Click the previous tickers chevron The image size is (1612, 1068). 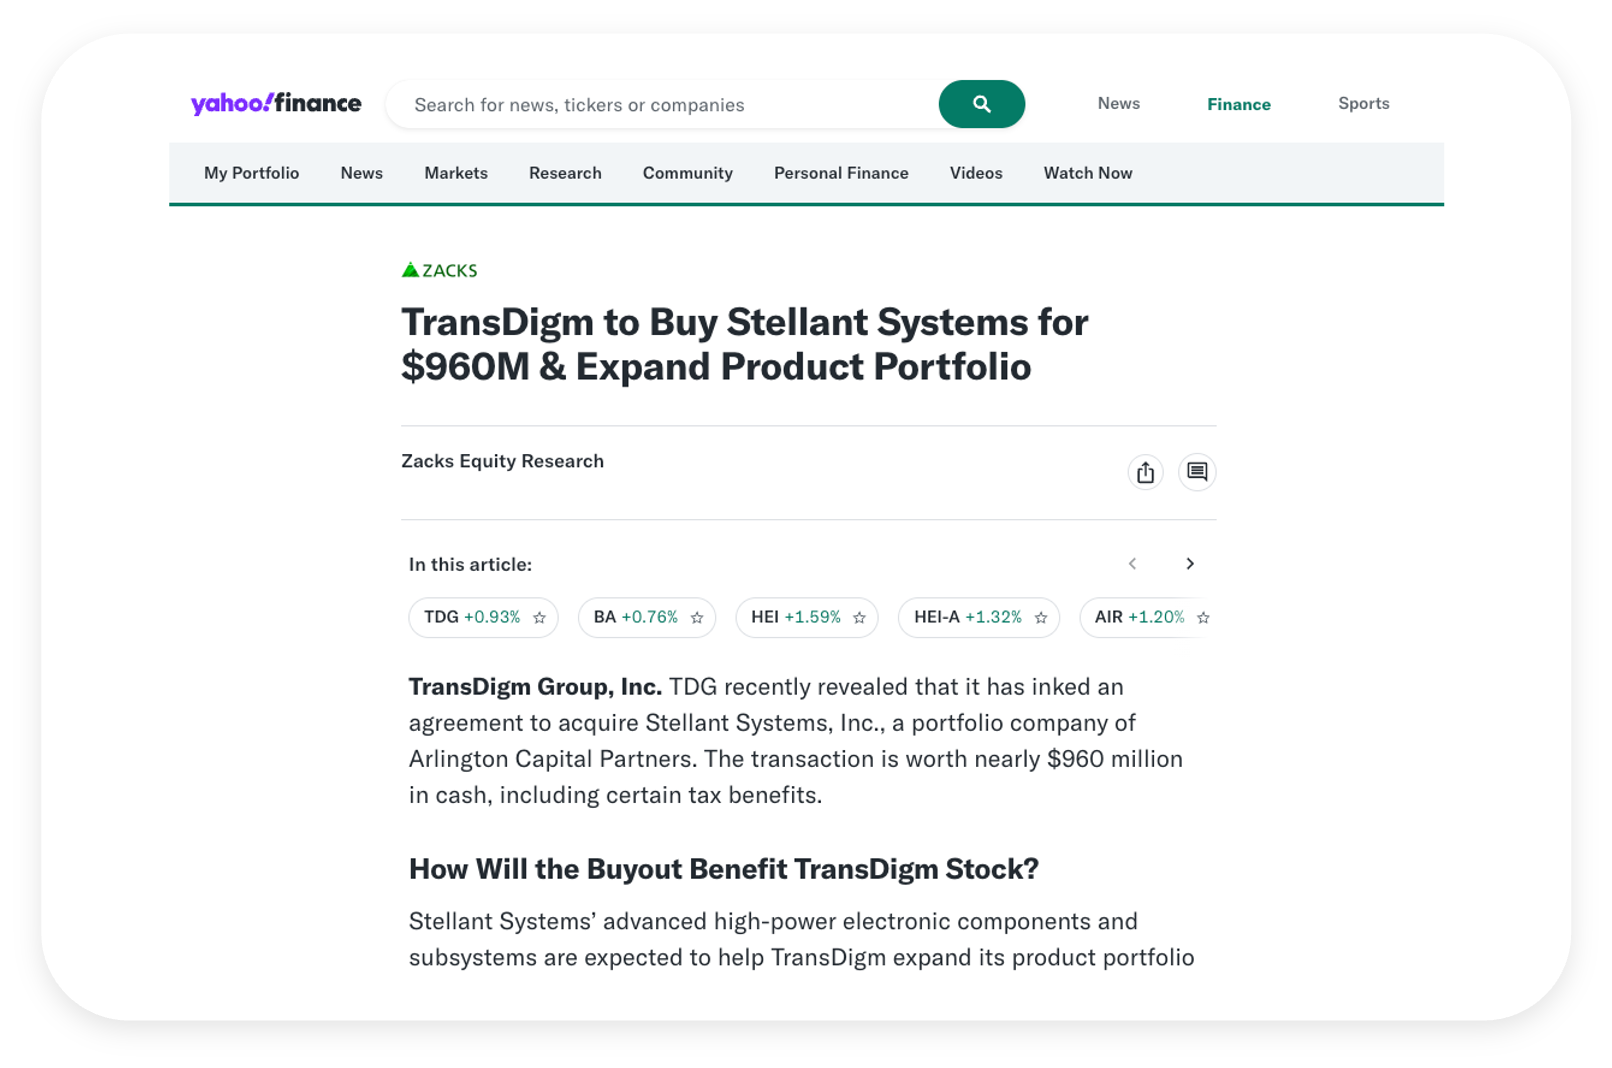(1132, 564)
